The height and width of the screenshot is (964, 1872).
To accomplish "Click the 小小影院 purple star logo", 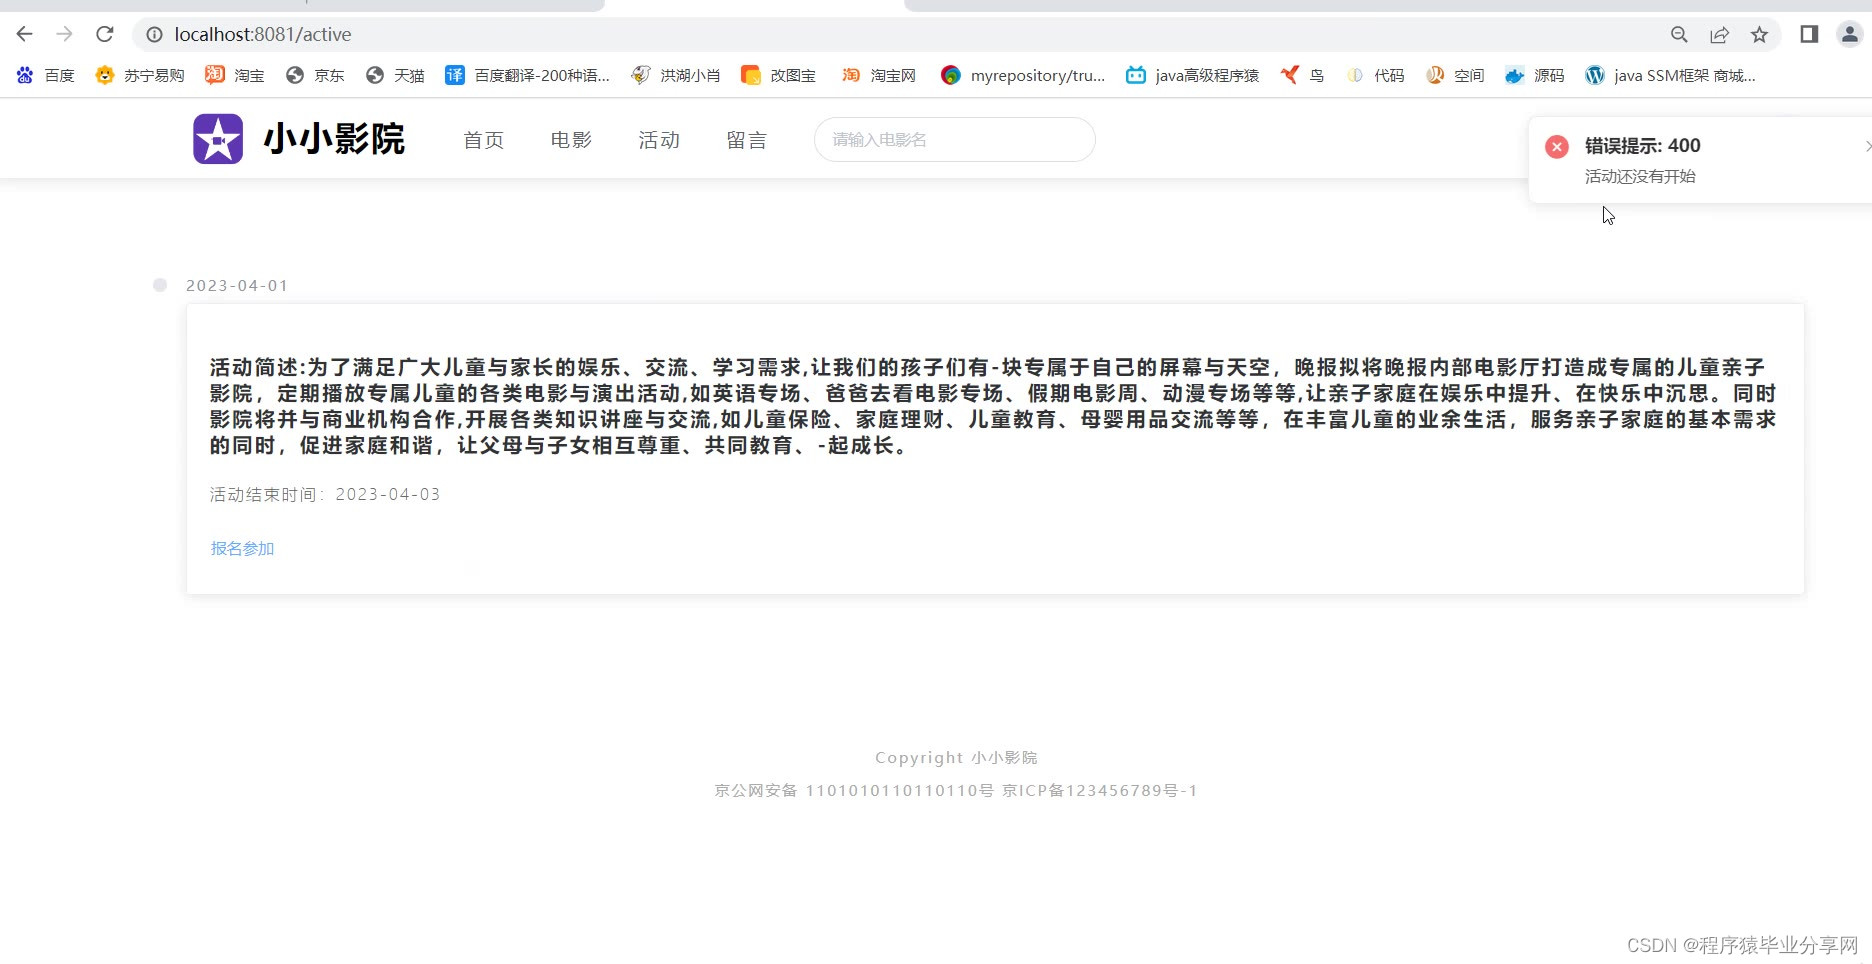I will pos(218,139).
